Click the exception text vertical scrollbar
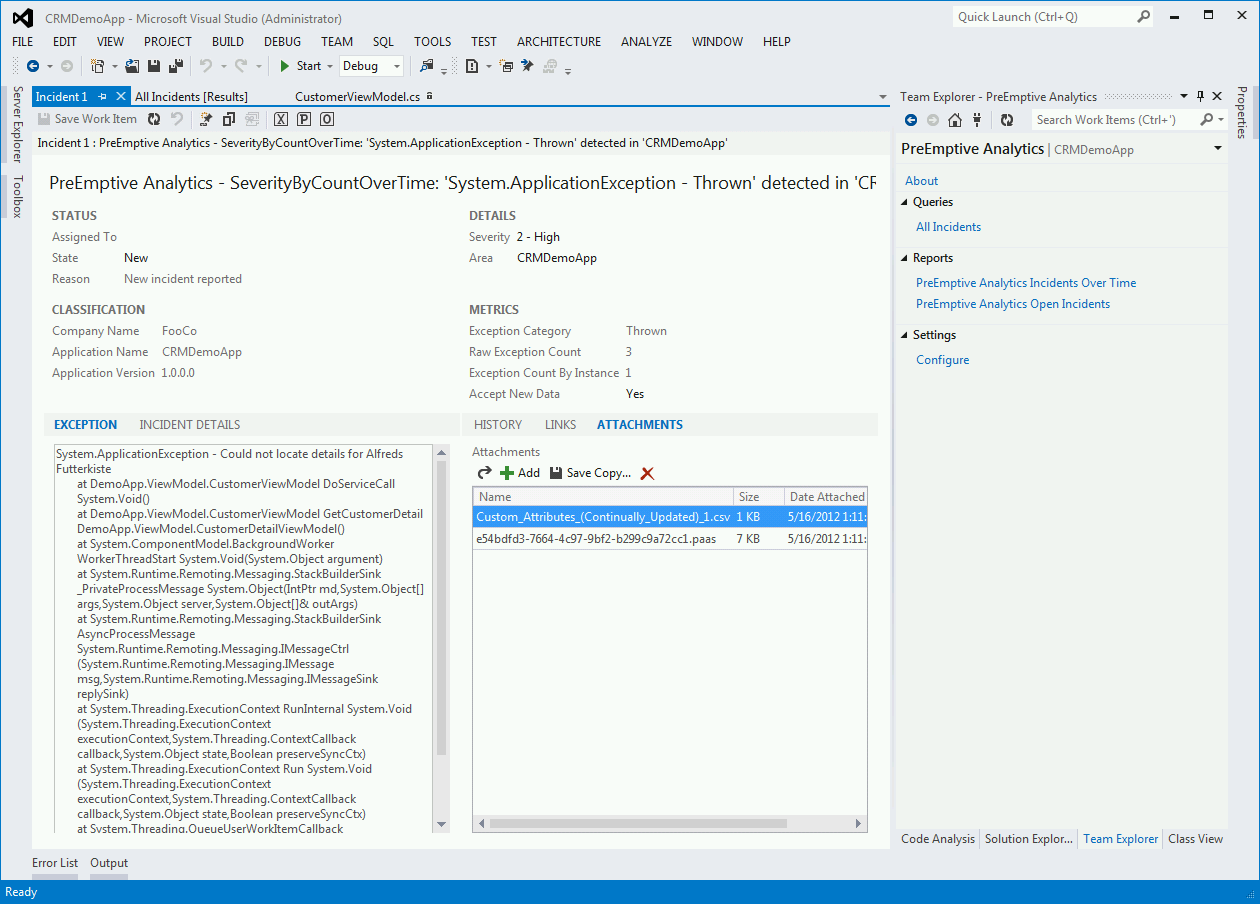The height and width of the screenshot is (904, 1260). point(441,638)
